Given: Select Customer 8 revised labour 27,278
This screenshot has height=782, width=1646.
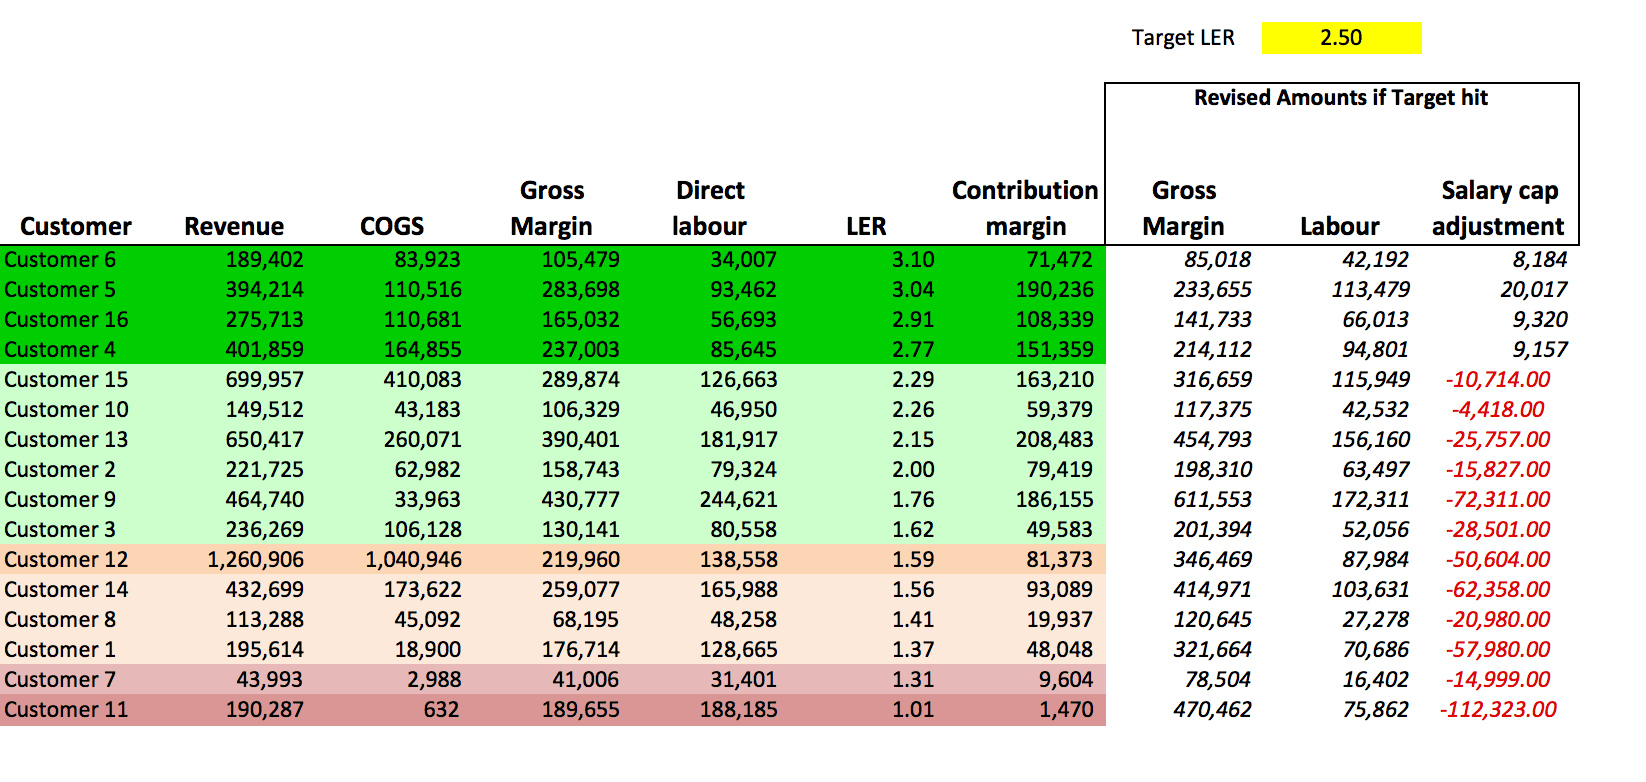Looking at the screenshot, I should point(1375,620).
